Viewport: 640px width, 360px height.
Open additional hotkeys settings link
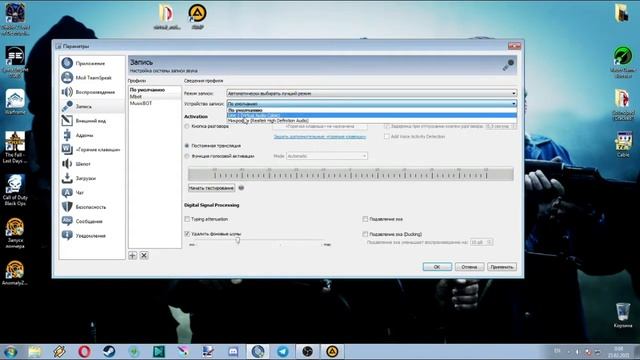320,137
